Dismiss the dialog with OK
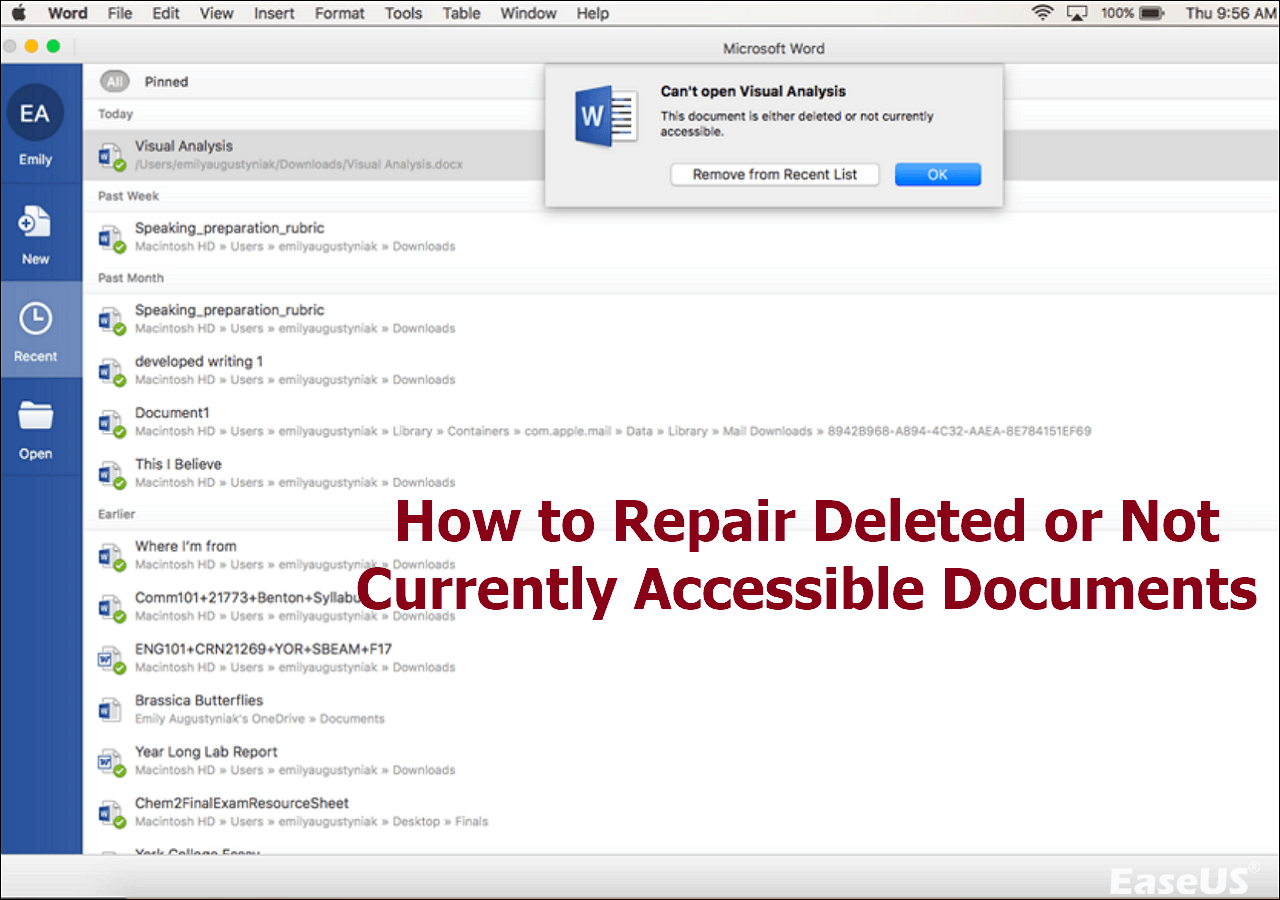 (x=937, y=174)
